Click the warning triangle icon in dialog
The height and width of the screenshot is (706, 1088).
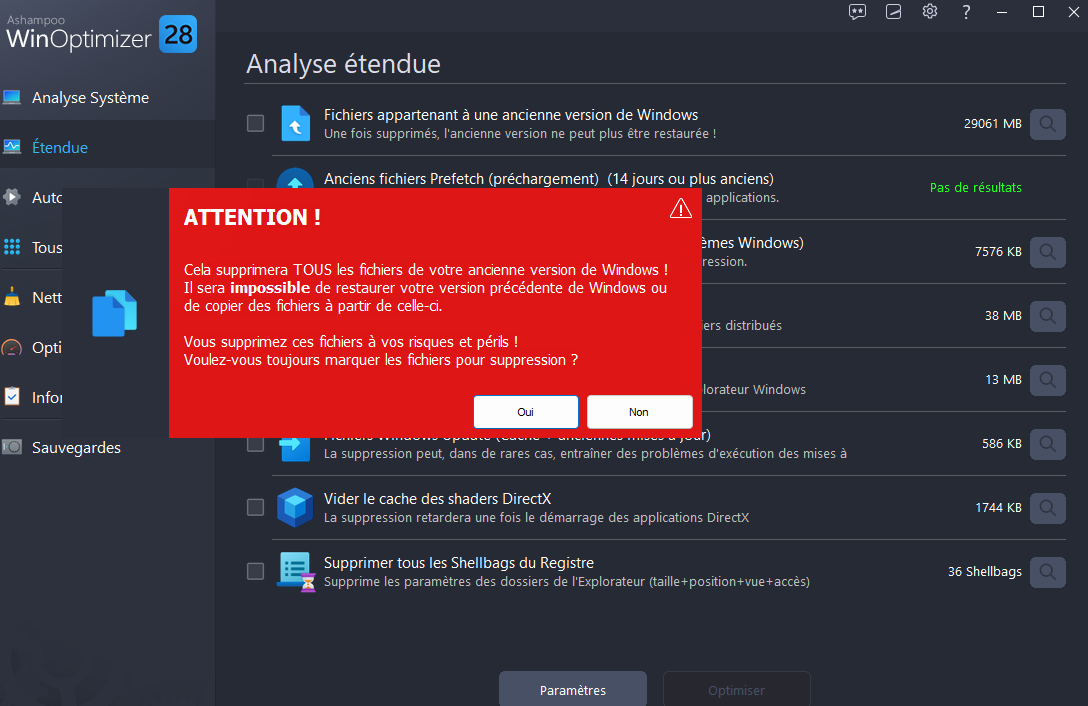pyautogui.click(x=681, y=208)
